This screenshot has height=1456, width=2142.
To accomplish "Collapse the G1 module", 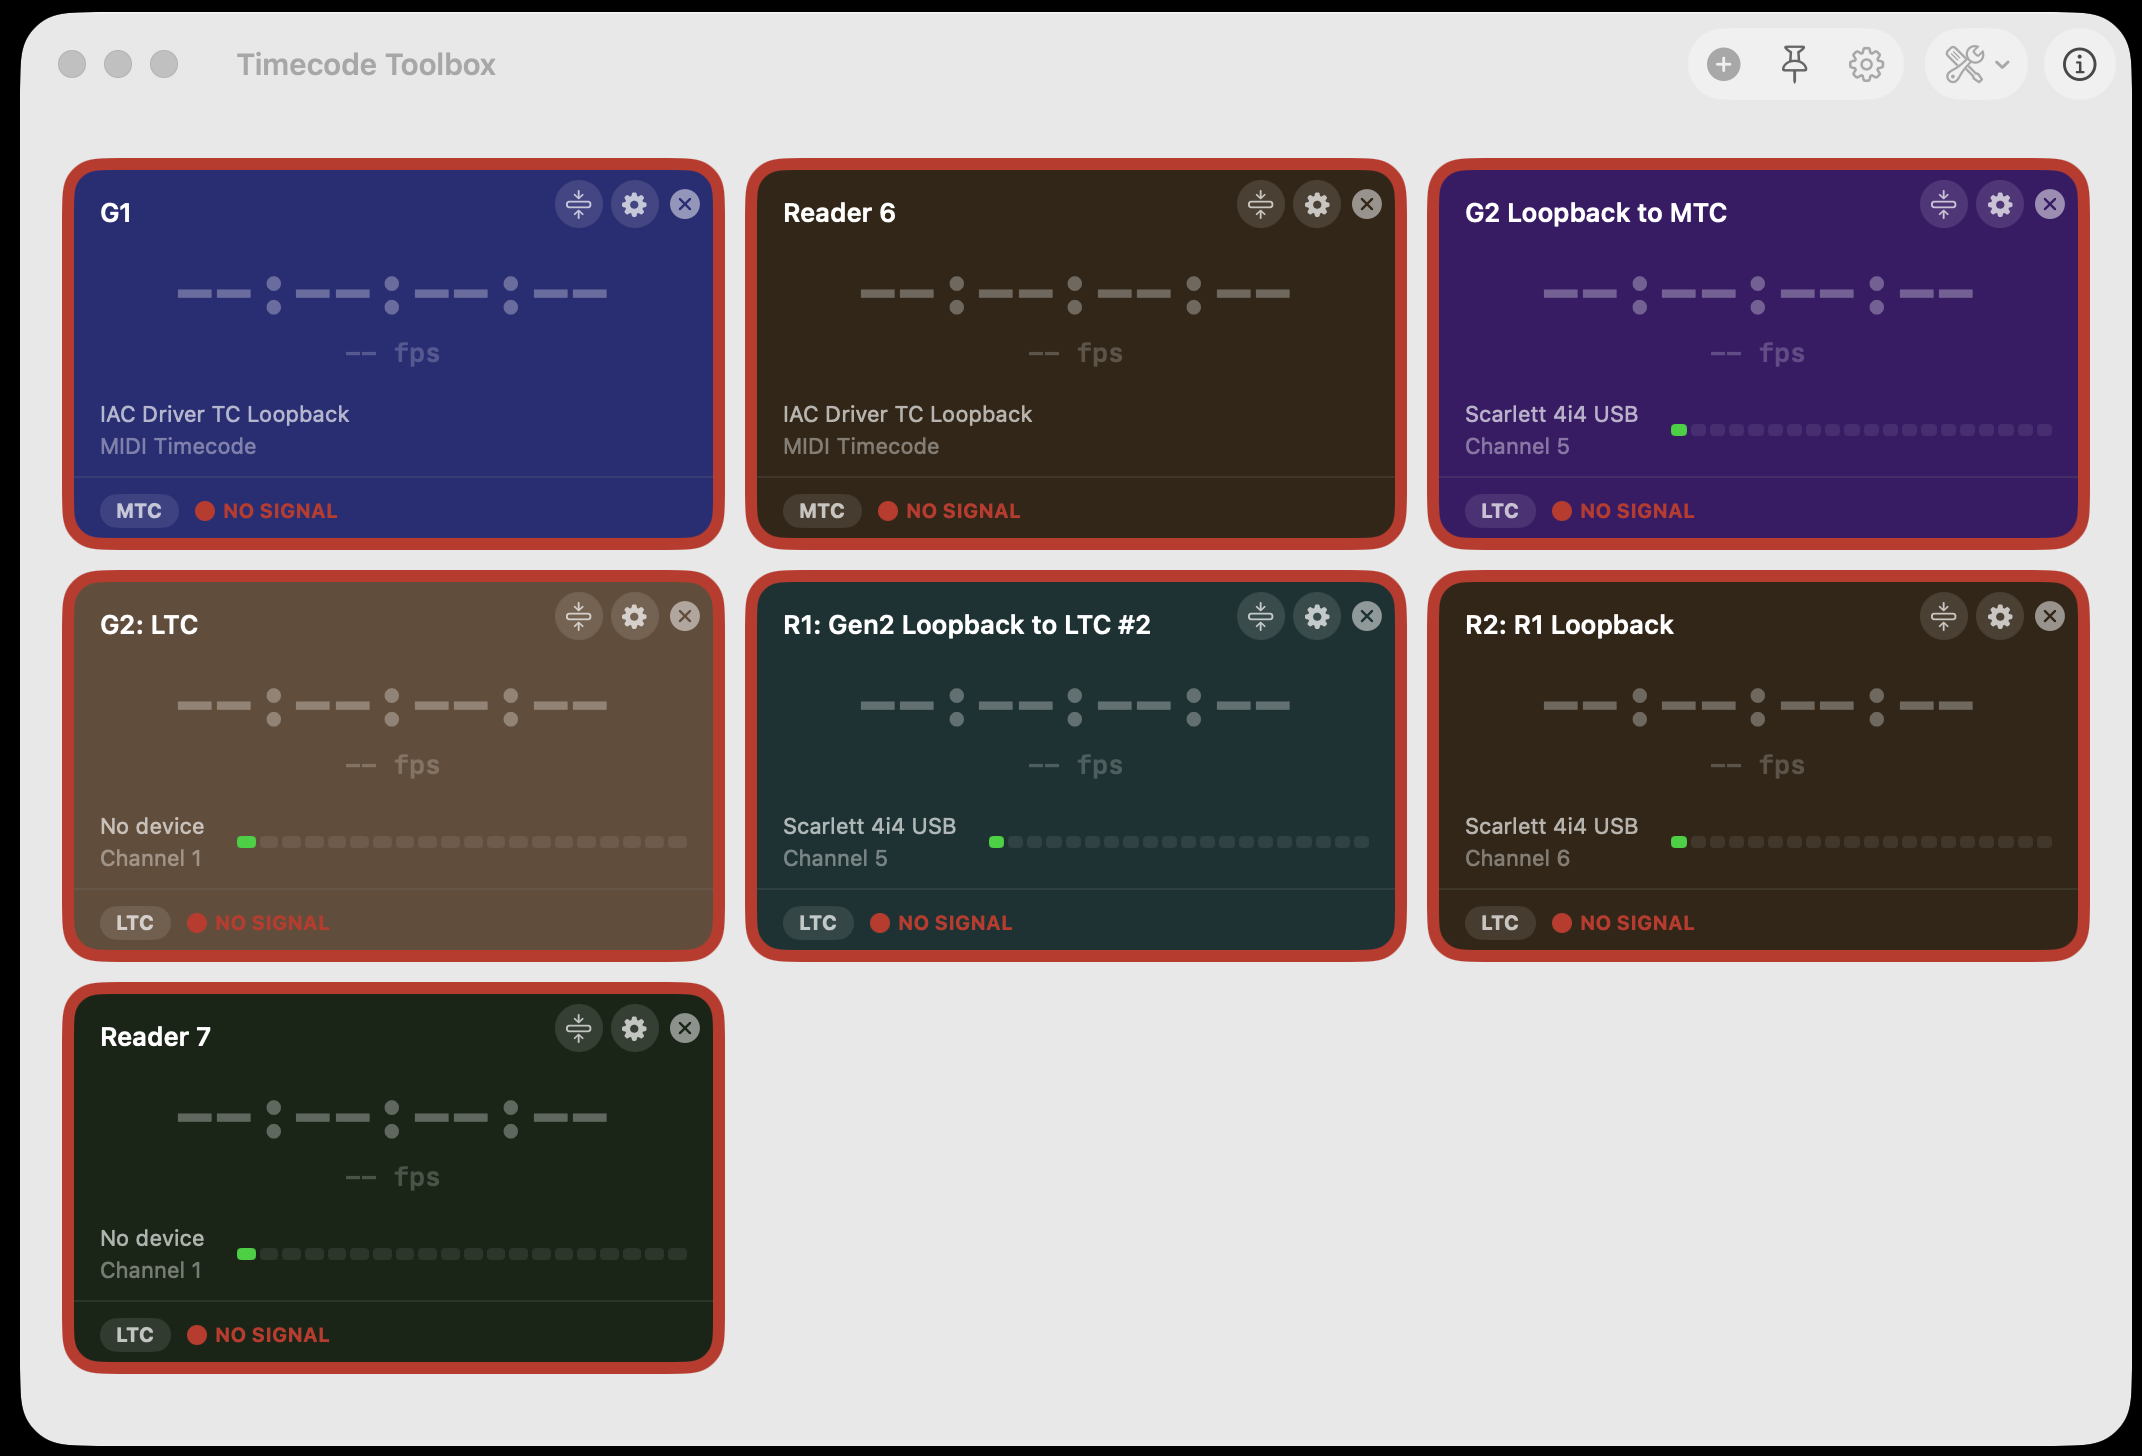I will (578, 205).
